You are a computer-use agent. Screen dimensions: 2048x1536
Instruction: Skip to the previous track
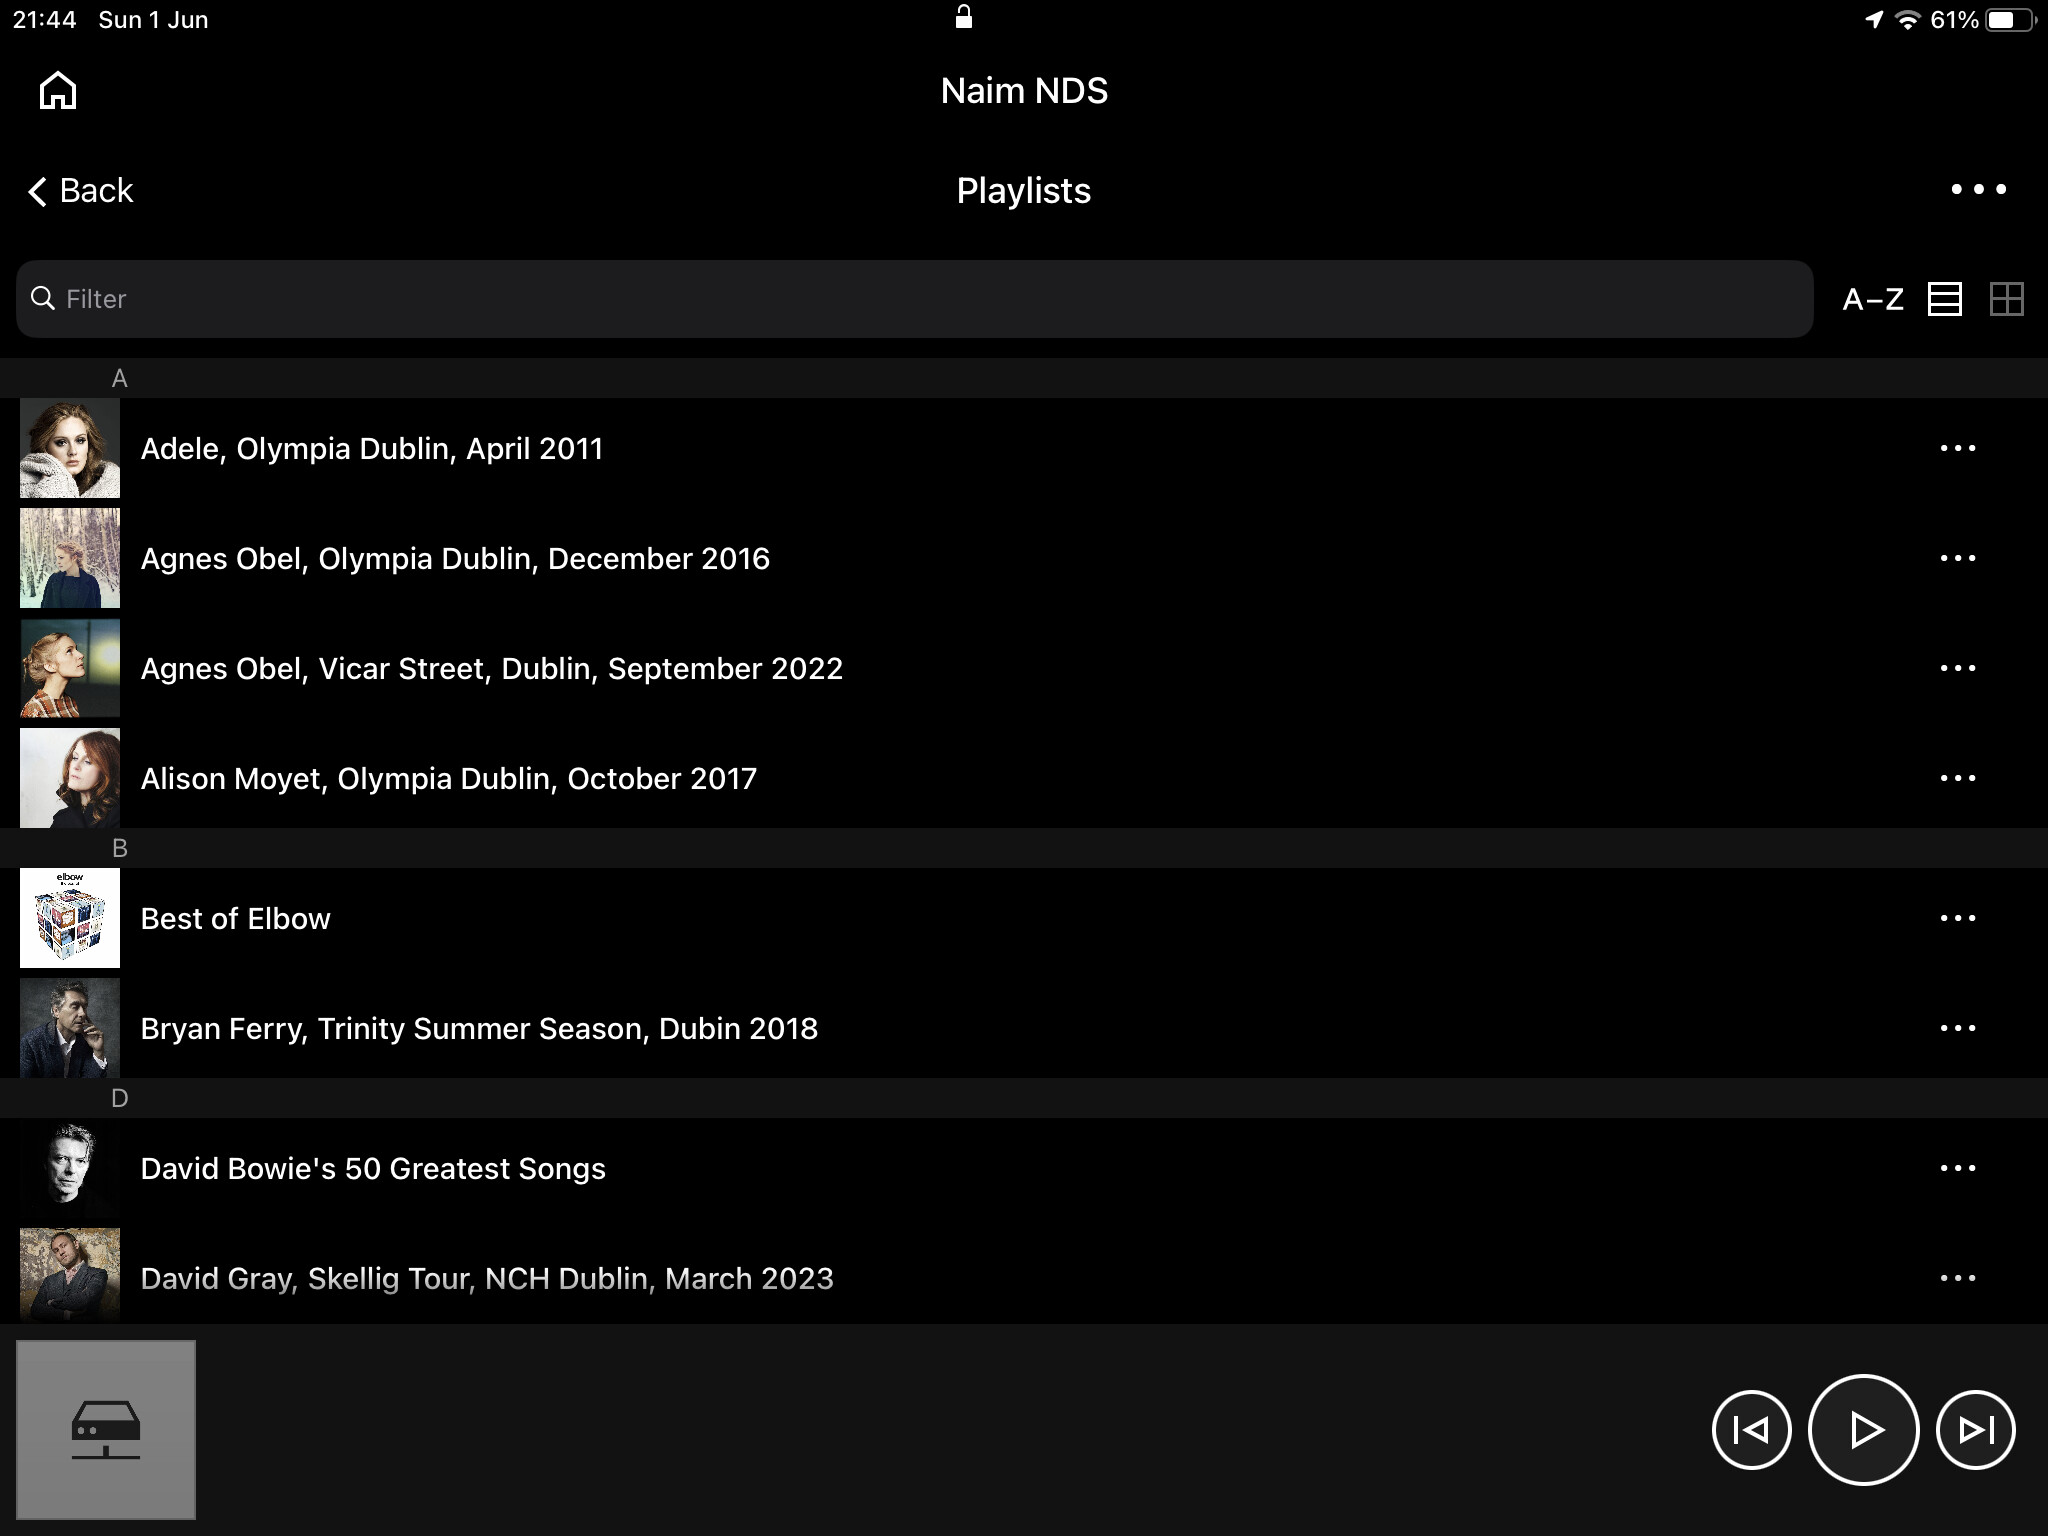[1751, 1430]
